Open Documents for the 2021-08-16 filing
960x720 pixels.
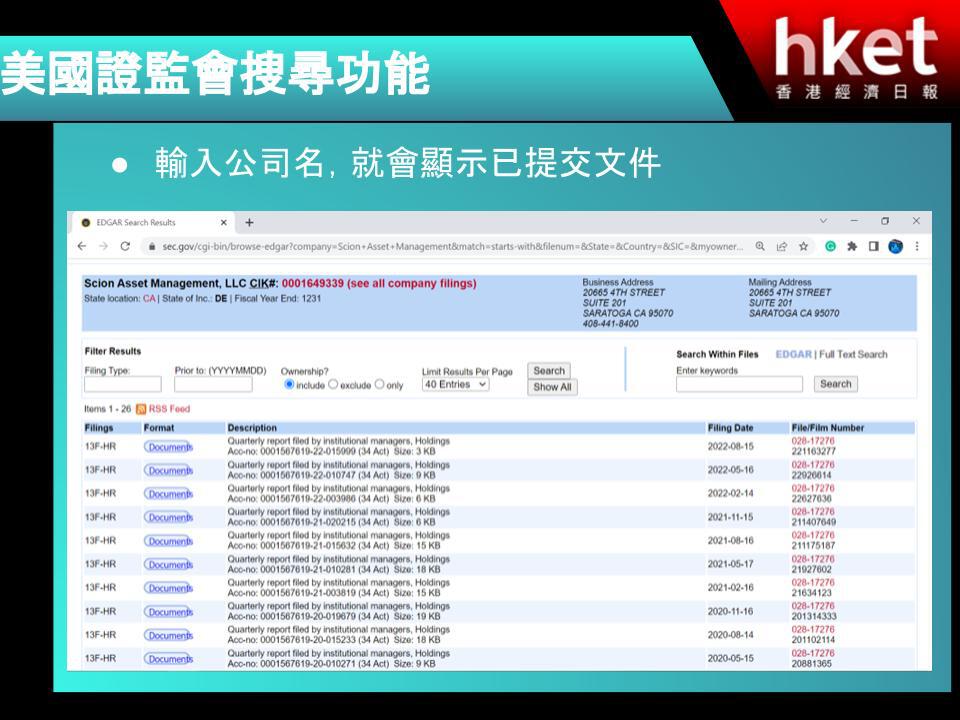click(x=169, y=541)
